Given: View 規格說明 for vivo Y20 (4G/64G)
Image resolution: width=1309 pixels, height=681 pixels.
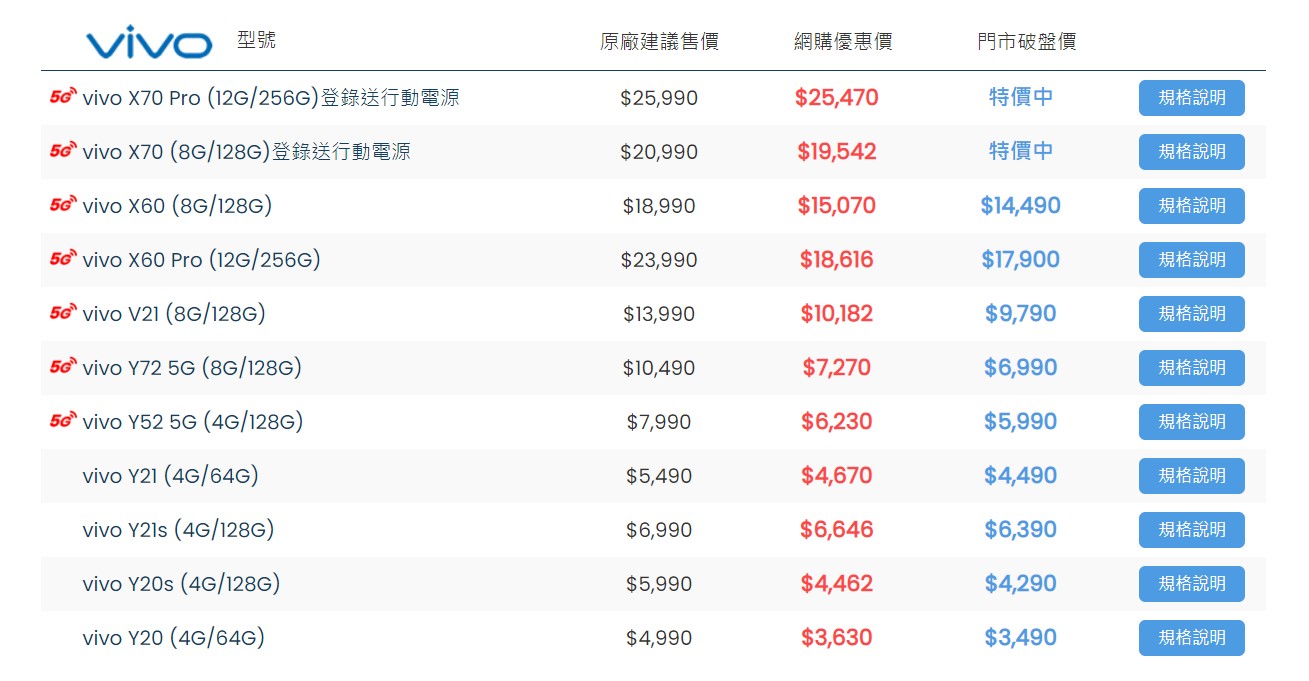Looking at the screenshot, I should 1192,638.
